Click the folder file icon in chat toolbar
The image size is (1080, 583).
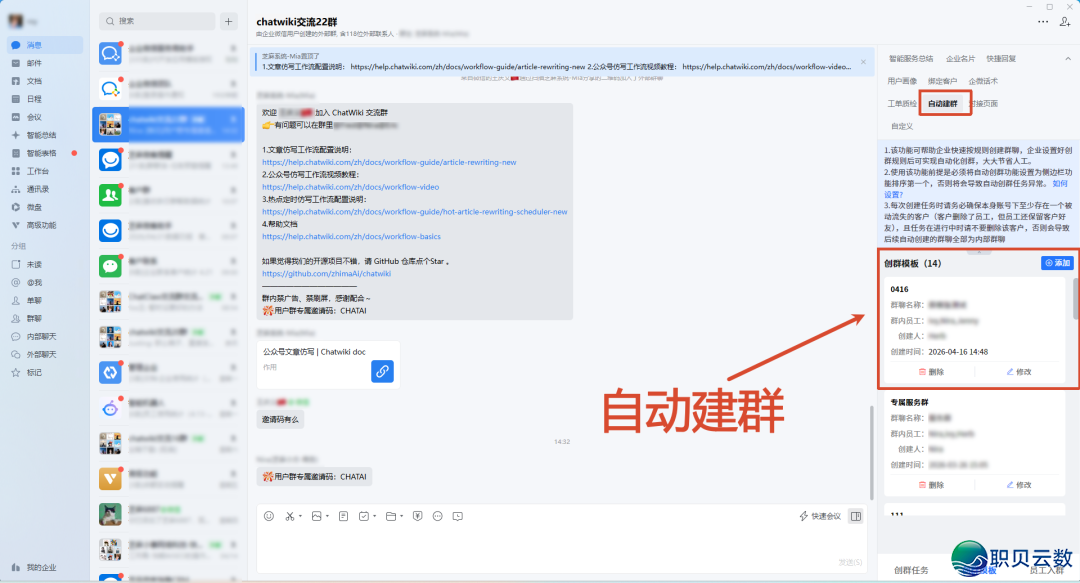391,516
